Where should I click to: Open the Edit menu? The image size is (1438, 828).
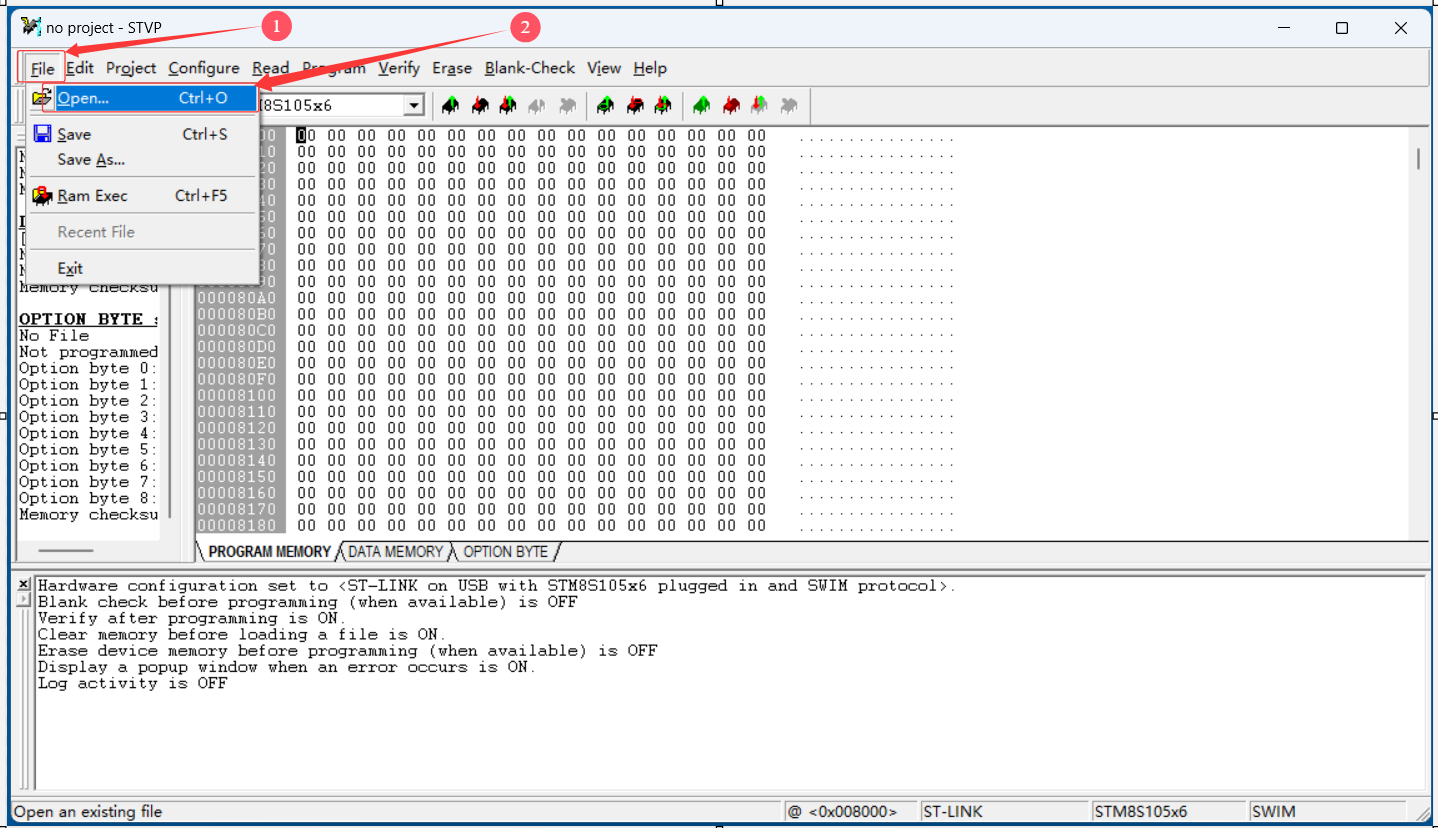pos(80,68)
